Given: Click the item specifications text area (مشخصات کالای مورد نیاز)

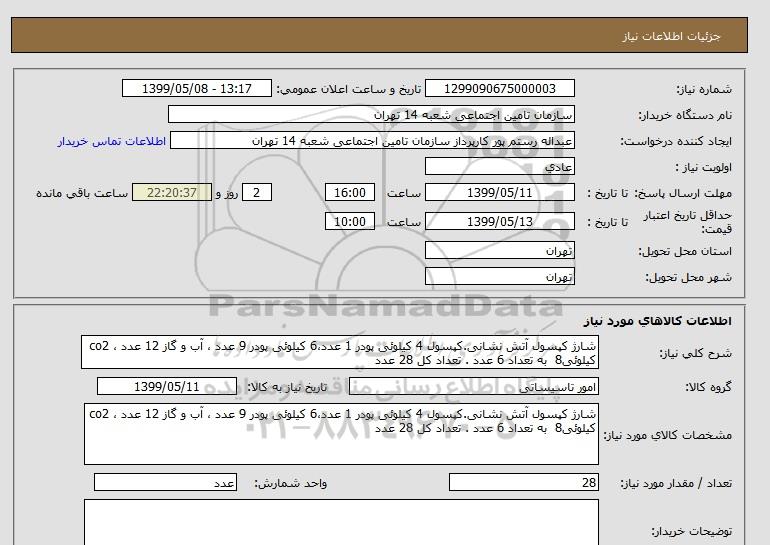Looking at the screenshot, I should pyautogui.click(x=341, y=434).
